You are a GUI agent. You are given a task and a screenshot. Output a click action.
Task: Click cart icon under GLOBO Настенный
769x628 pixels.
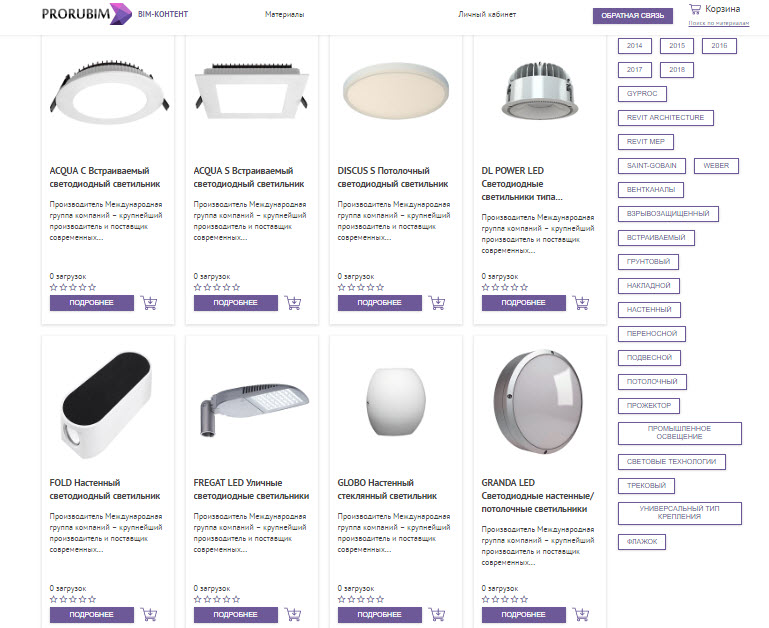pos(436,614)
